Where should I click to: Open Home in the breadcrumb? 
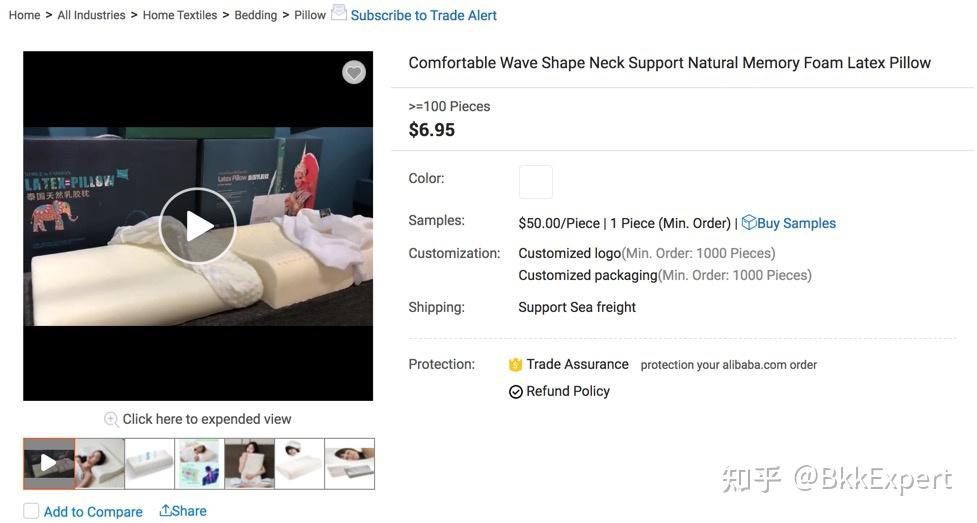click(x=24, y=15)
